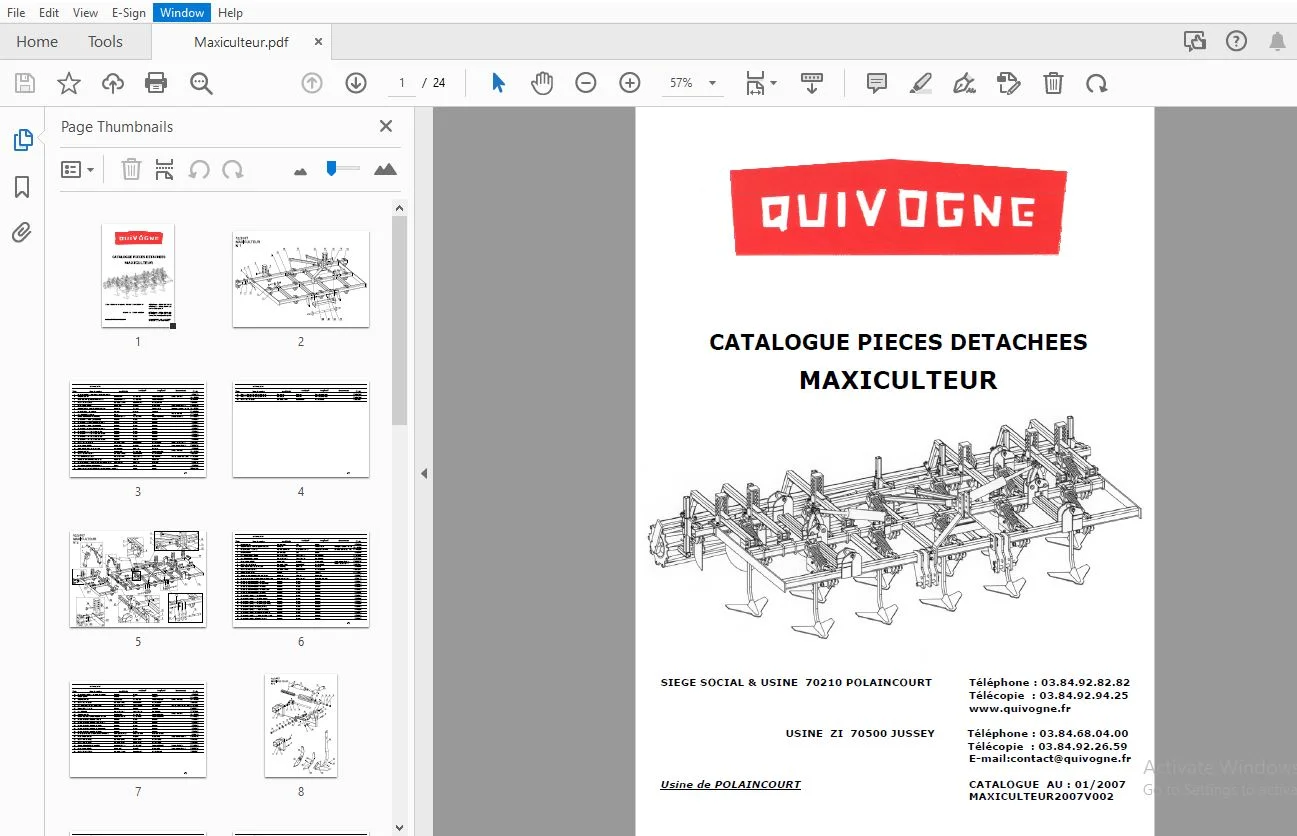Screen dimensions: 1297x836
Task: Select the page 2 thumbnail
Action: pyautogui.click(x=301, y=279)
